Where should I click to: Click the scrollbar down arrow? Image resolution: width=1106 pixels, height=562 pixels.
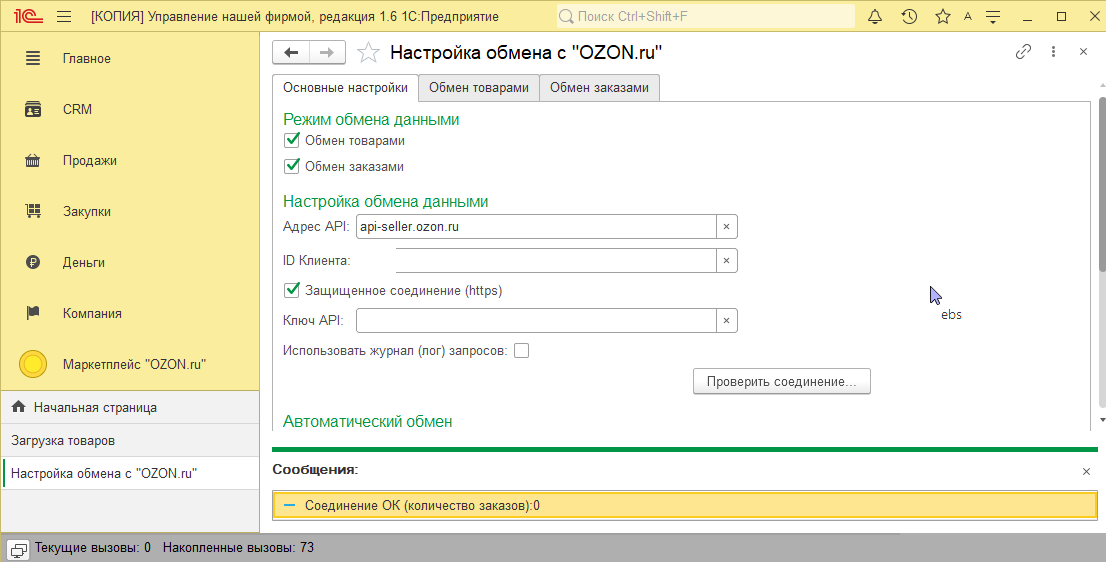pos(1102,420)
